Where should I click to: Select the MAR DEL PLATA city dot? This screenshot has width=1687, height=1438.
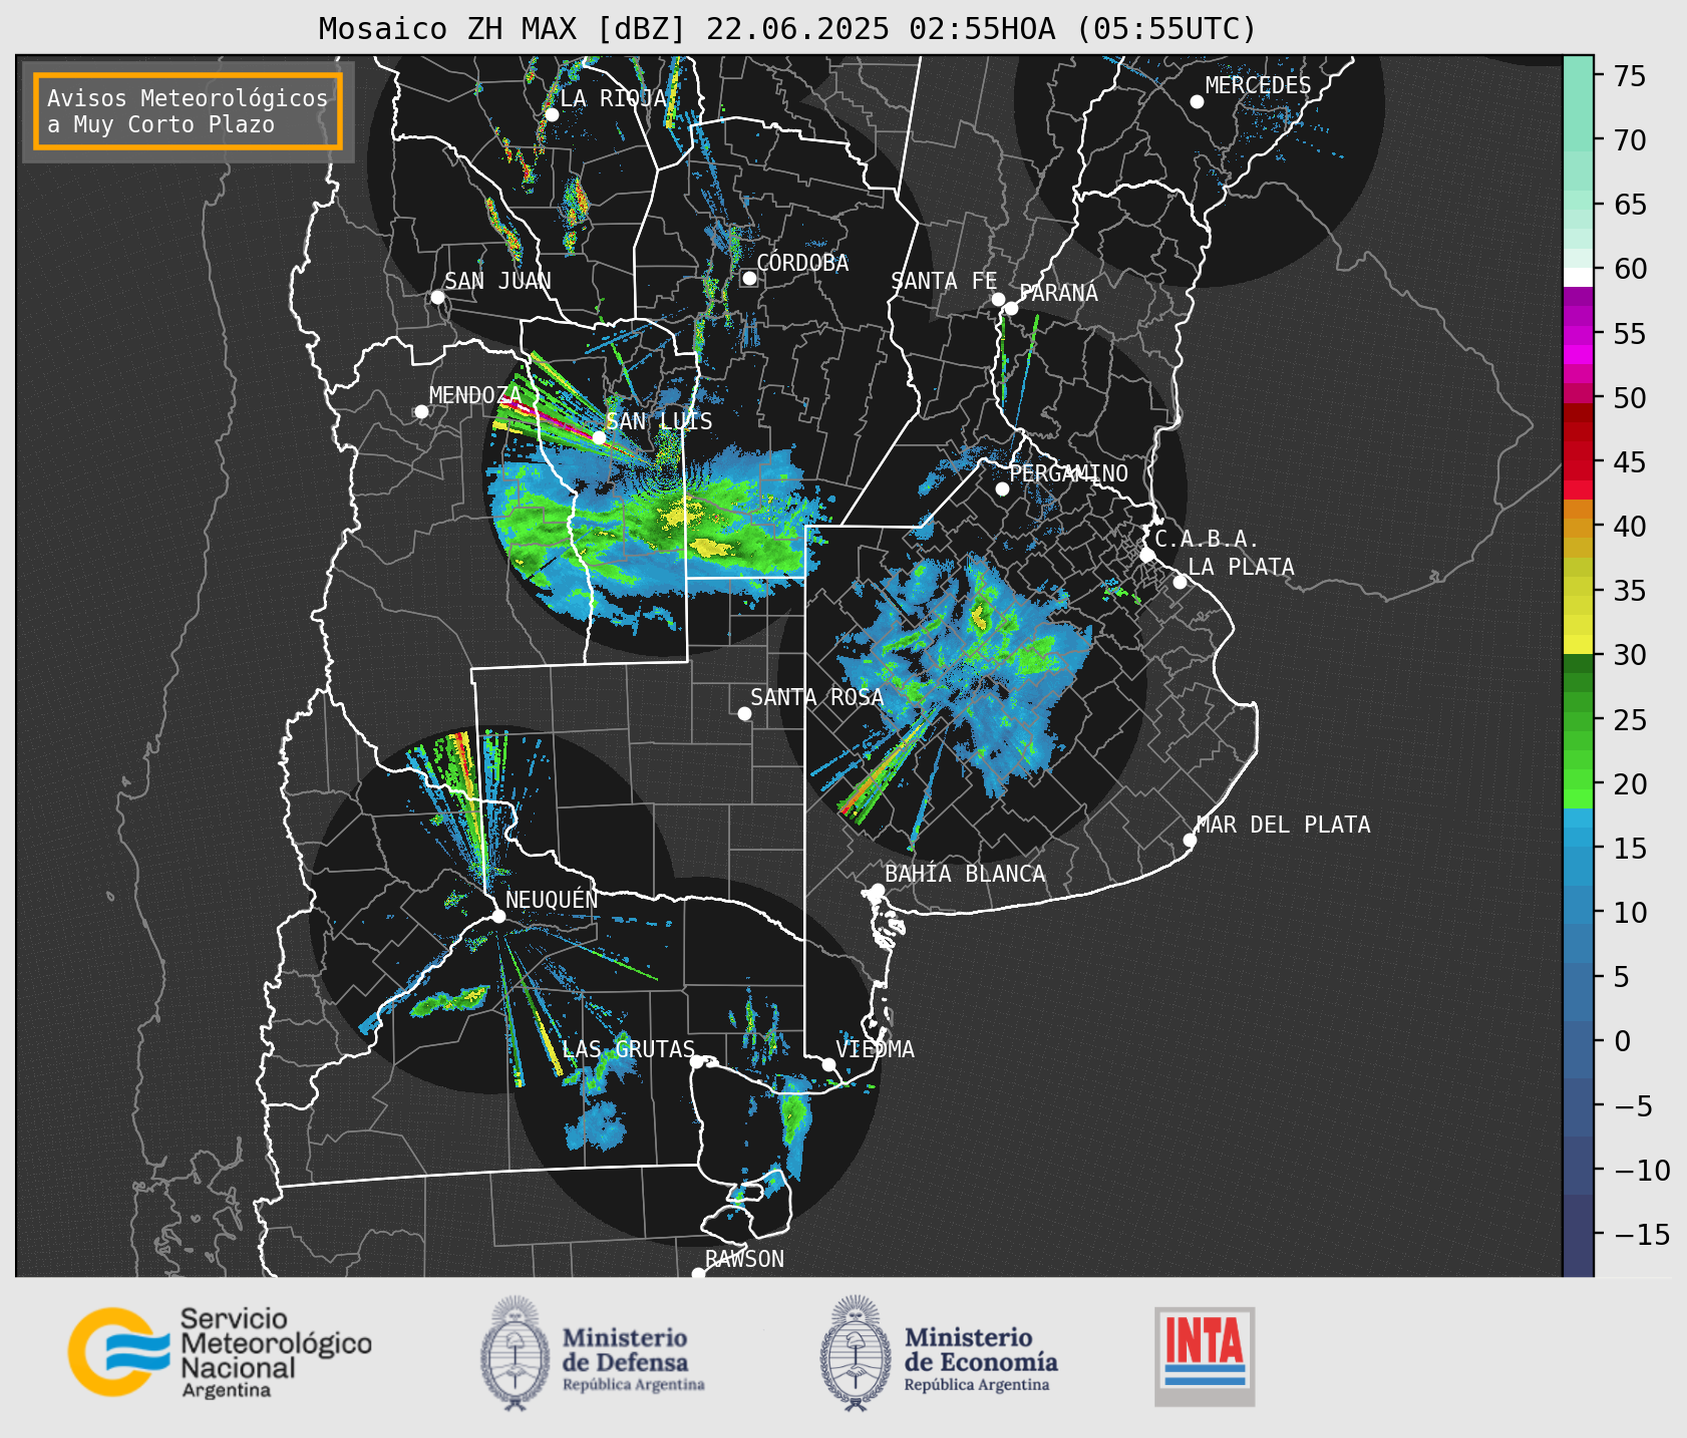pyautogui.click(x=1189, y=840)
